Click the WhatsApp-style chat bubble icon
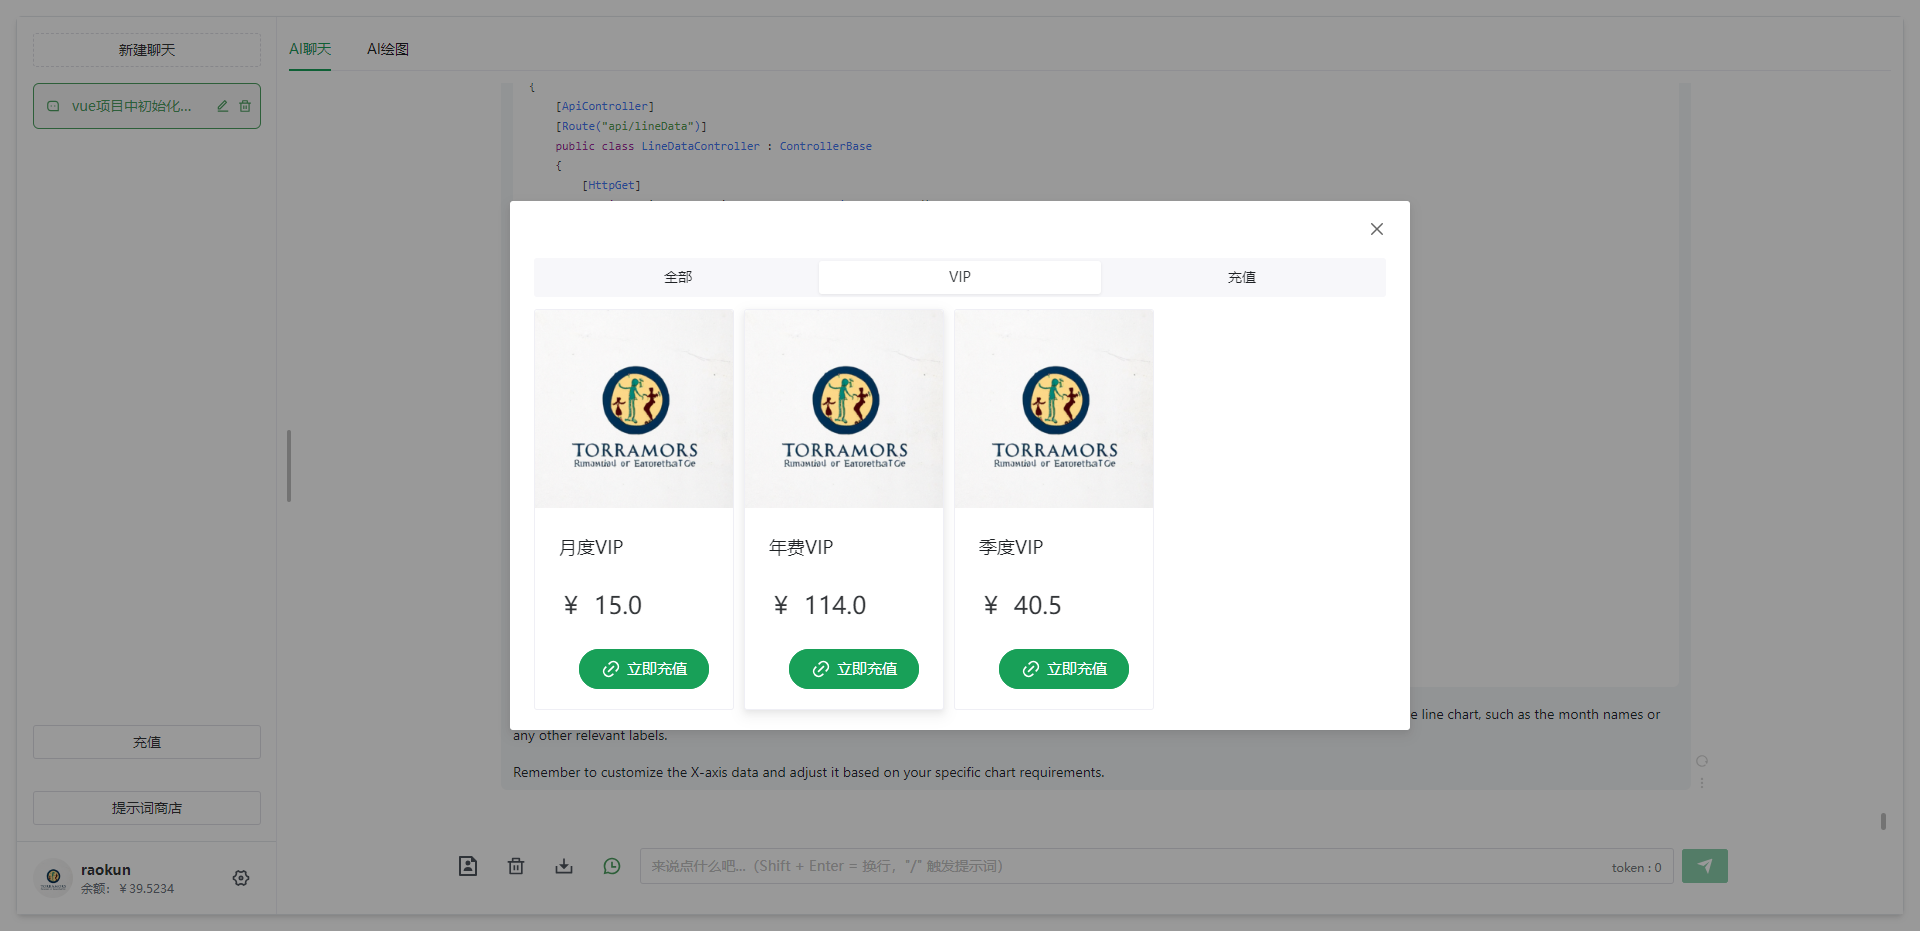This screenshot has height=931, width=1920. pyautogui.click(x=612, y=866)
